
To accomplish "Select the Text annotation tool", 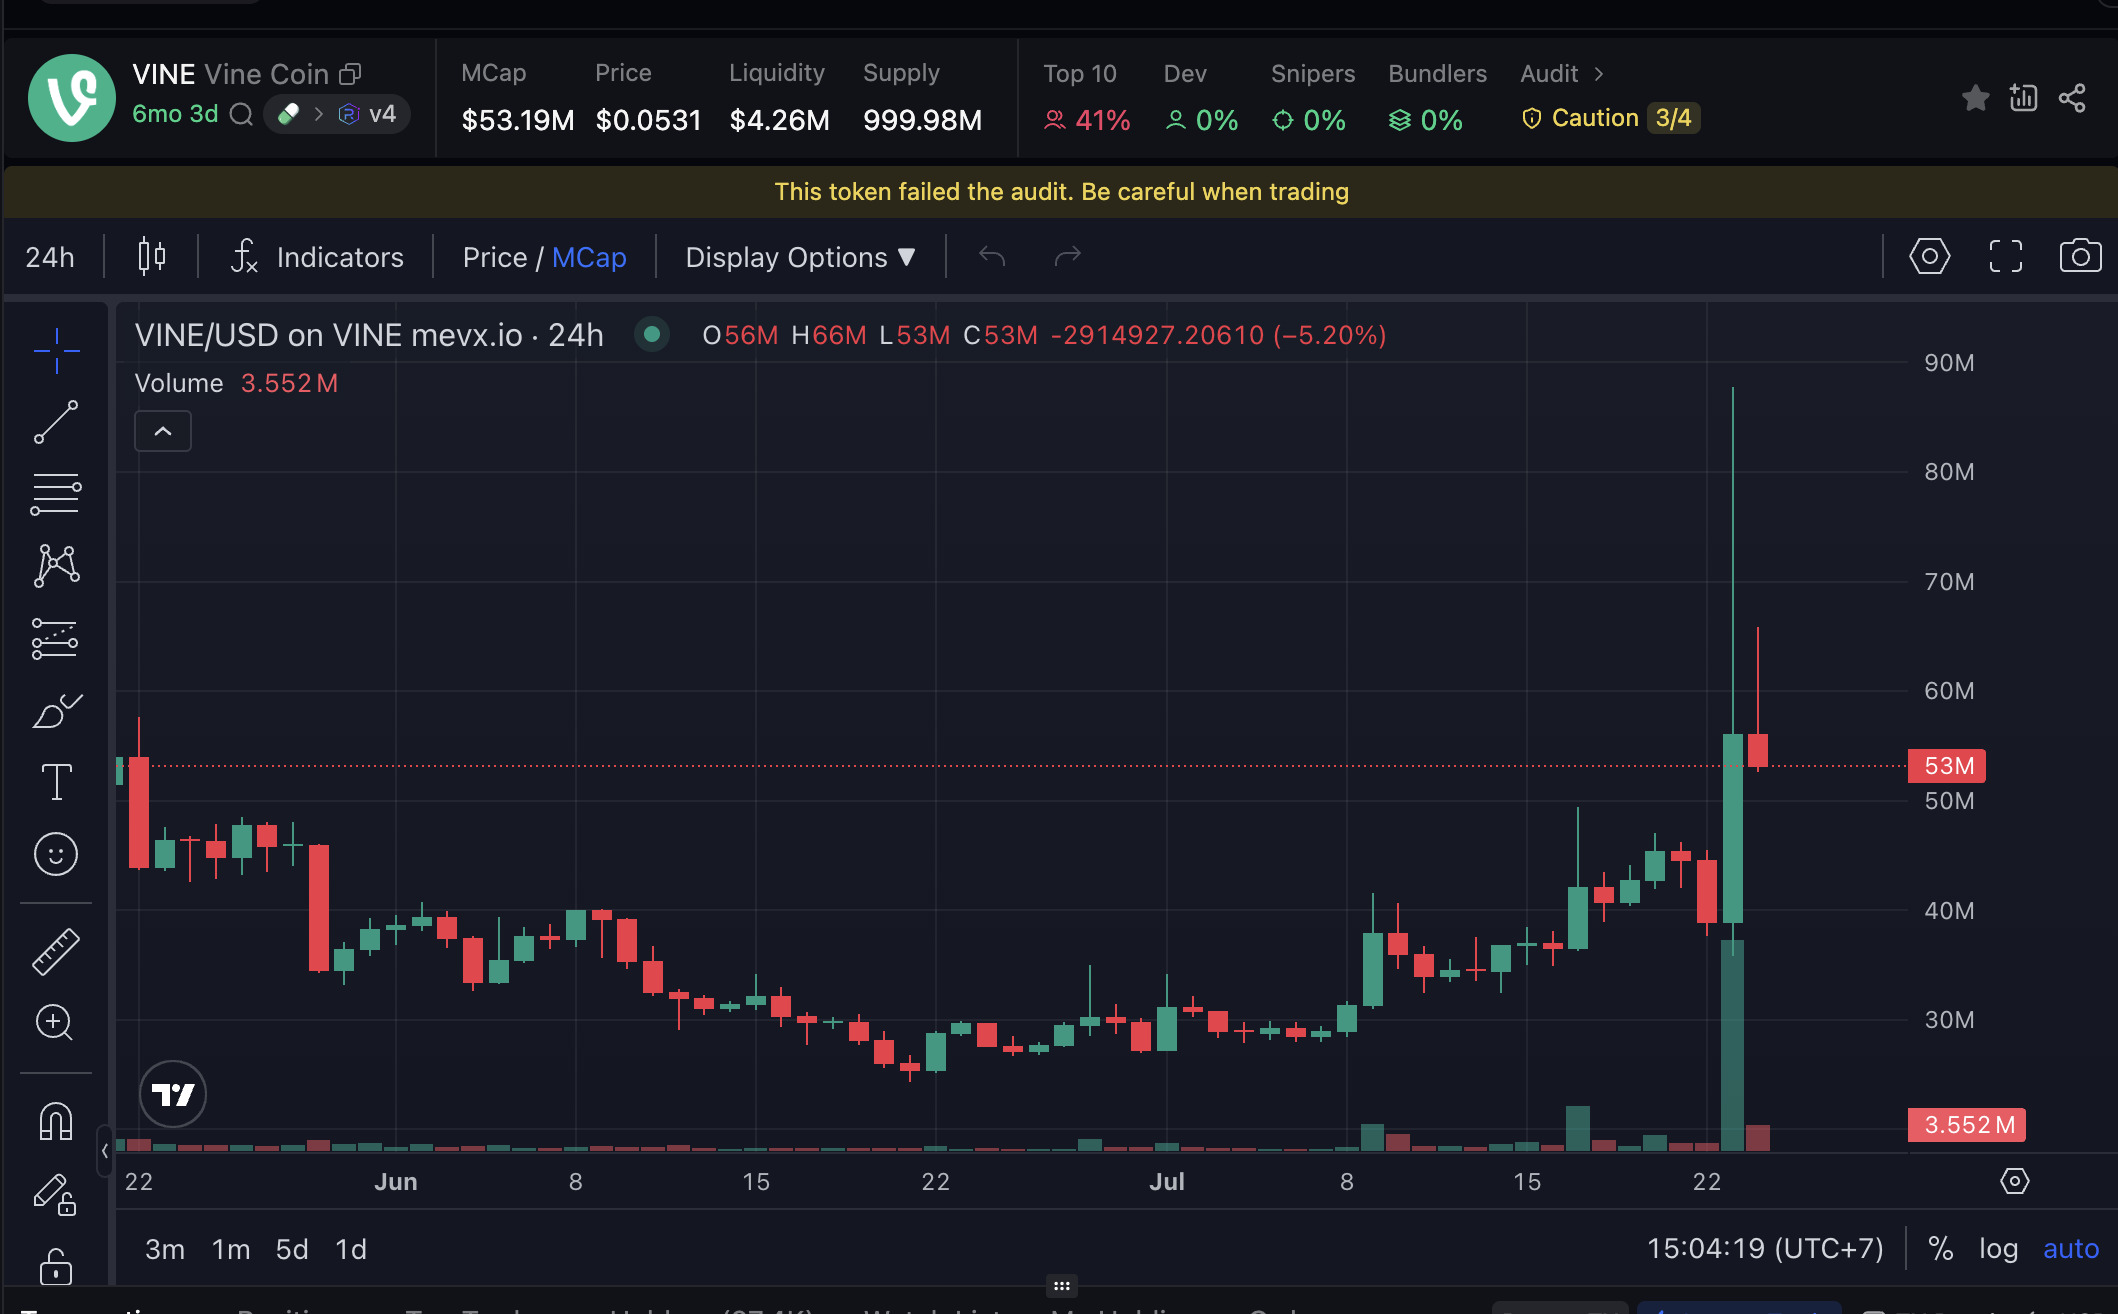I will click(56, 782).
